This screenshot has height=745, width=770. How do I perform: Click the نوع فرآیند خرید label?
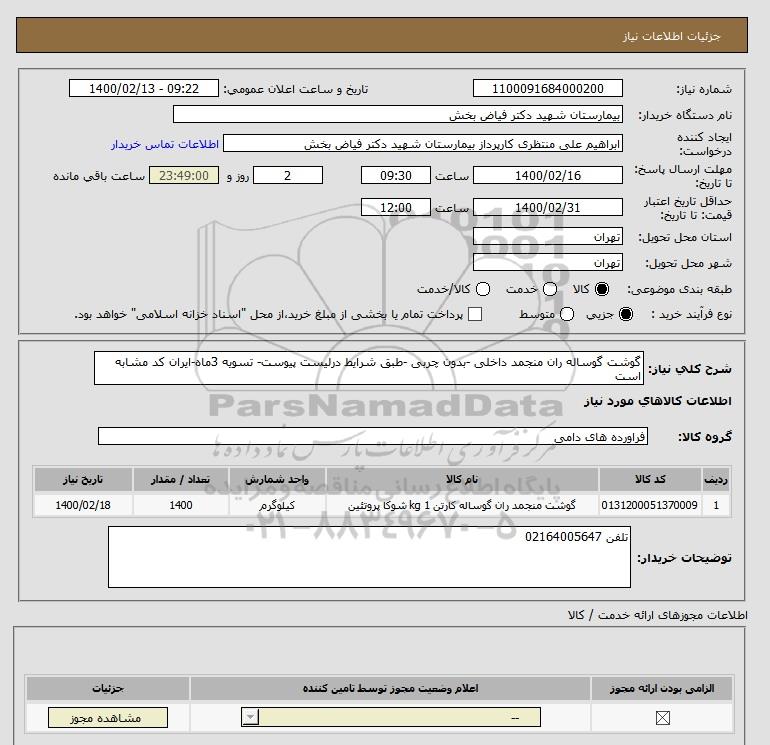691,314
